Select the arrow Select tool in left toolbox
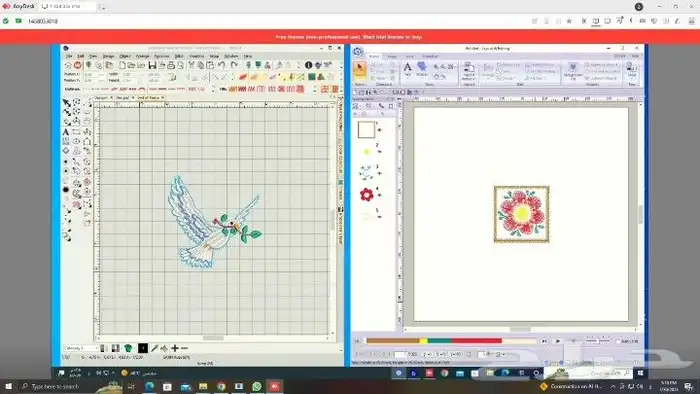Image resolution: width=700 pixels, height=394 pixels. [66, 103]
